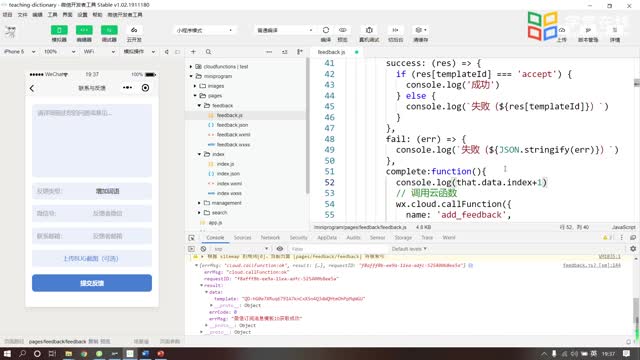Collapse the index folder

199,154
